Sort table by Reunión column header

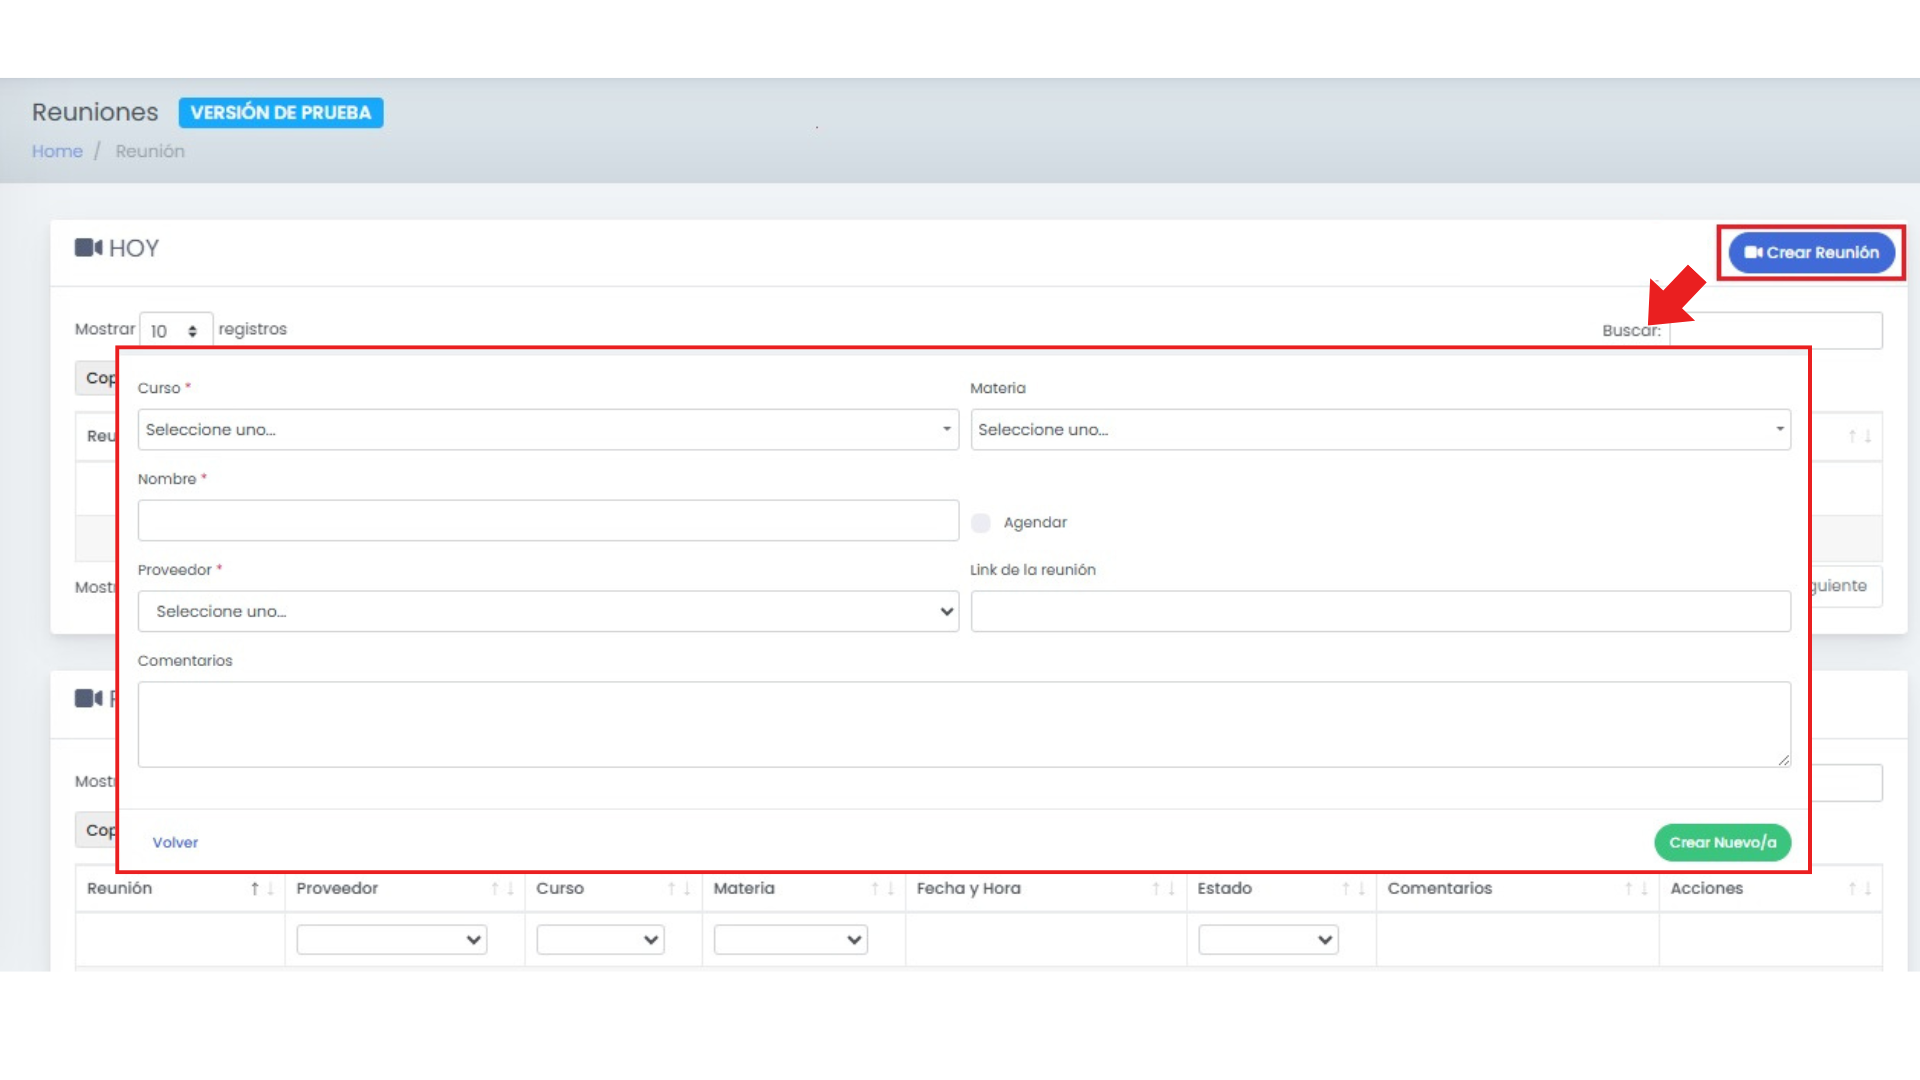point(180,888)
